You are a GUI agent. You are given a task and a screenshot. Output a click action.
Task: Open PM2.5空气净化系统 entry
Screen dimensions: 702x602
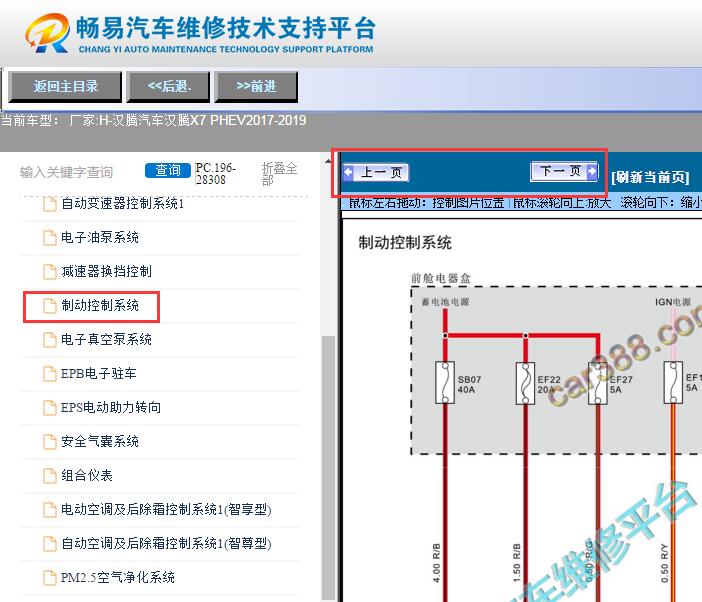(x=118, y=577)
